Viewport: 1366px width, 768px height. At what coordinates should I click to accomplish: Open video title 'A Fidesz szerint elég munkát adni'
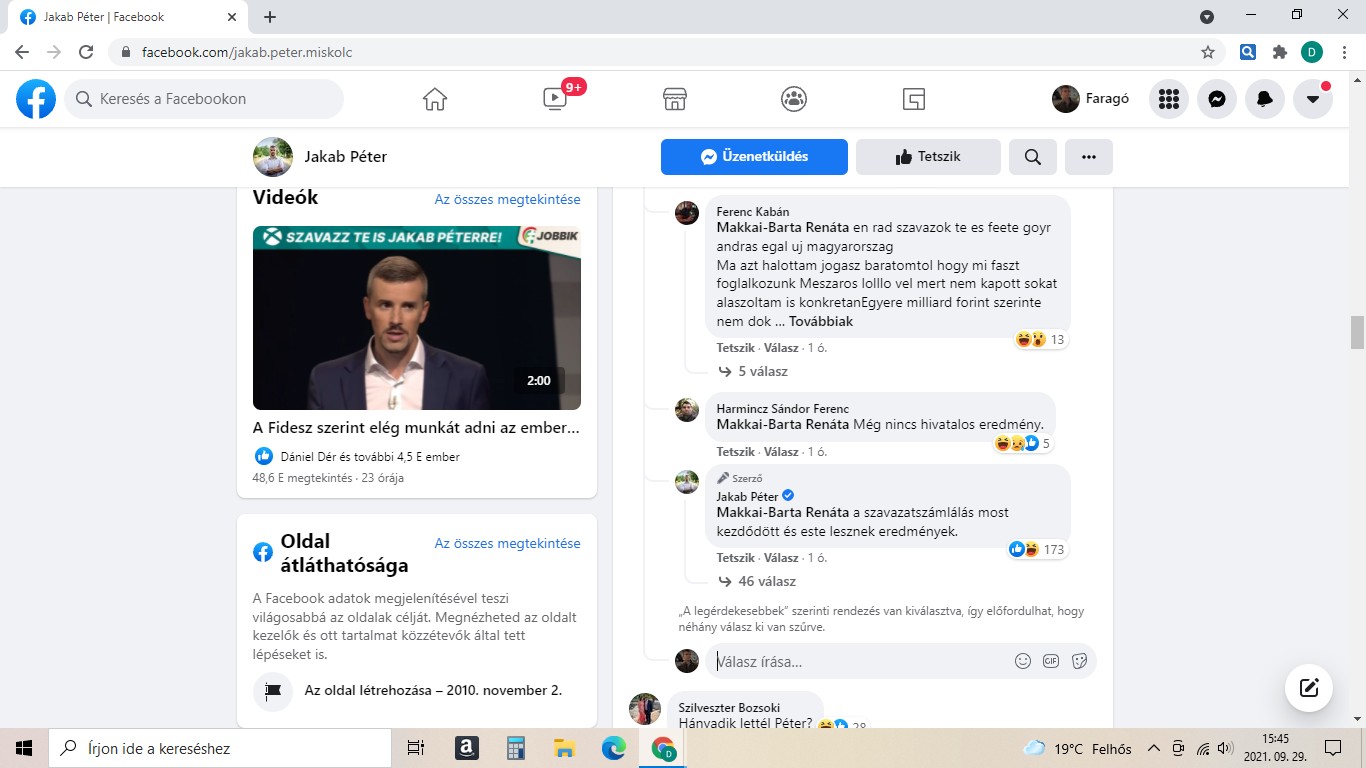pyautogui.click(x=416, y=428)
